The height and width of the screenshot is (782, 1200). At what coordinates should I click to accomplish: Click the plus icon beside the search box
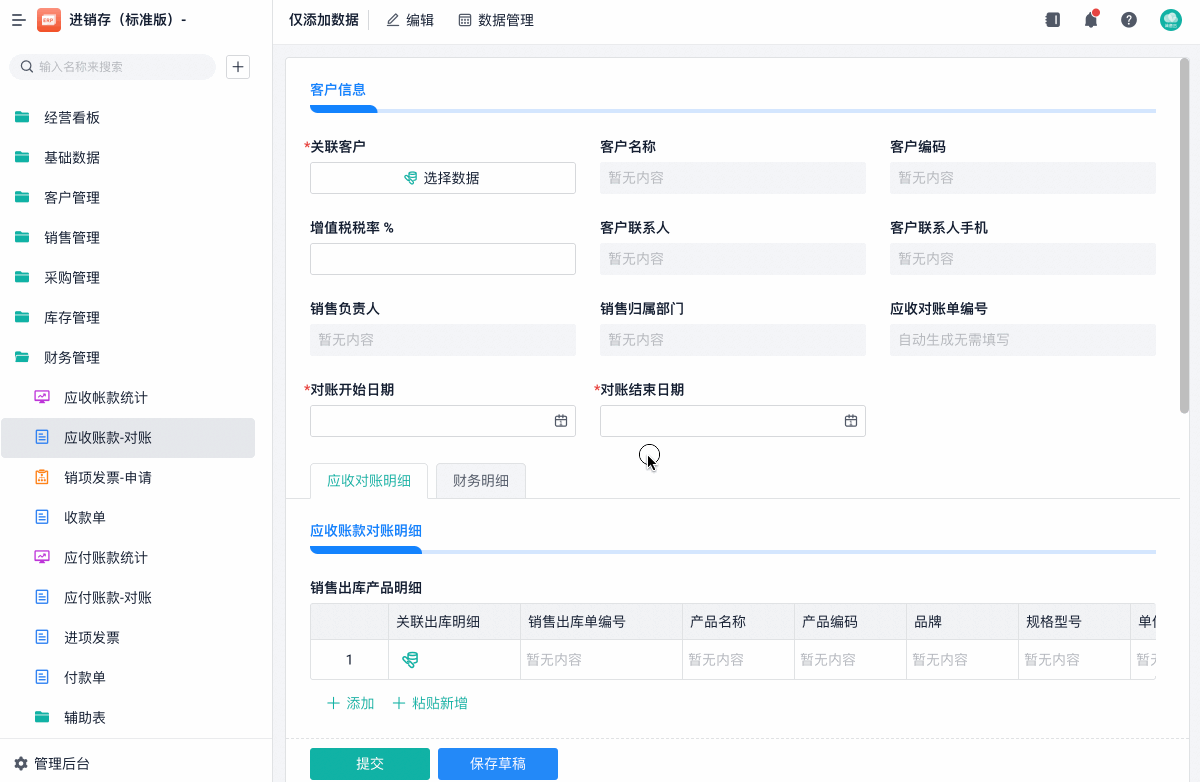tap(238, 67)
